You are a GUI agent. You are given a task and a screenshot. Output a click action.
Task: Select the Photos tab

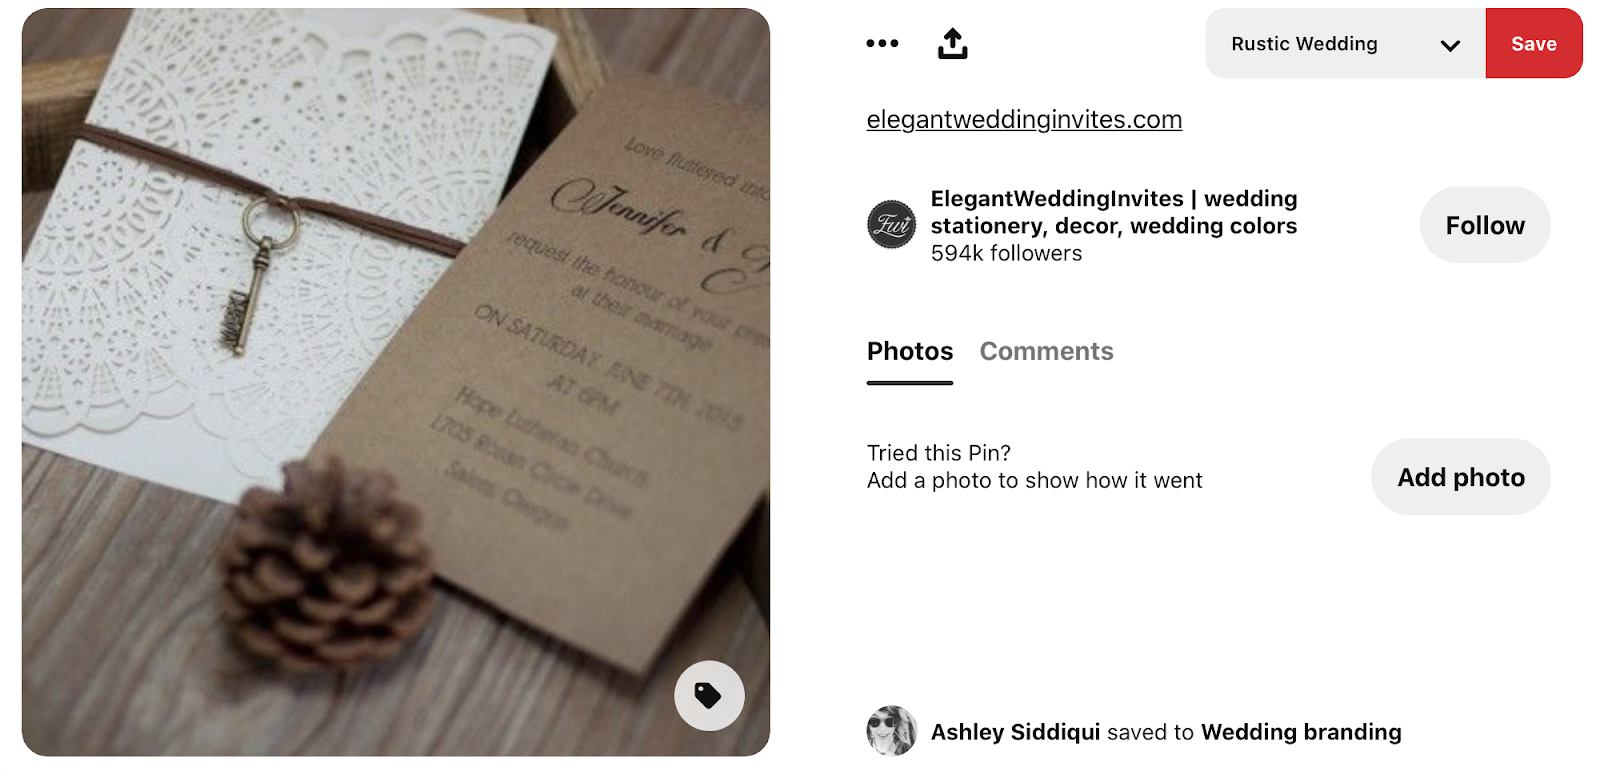pyautogui.click(x=910, y=352)
